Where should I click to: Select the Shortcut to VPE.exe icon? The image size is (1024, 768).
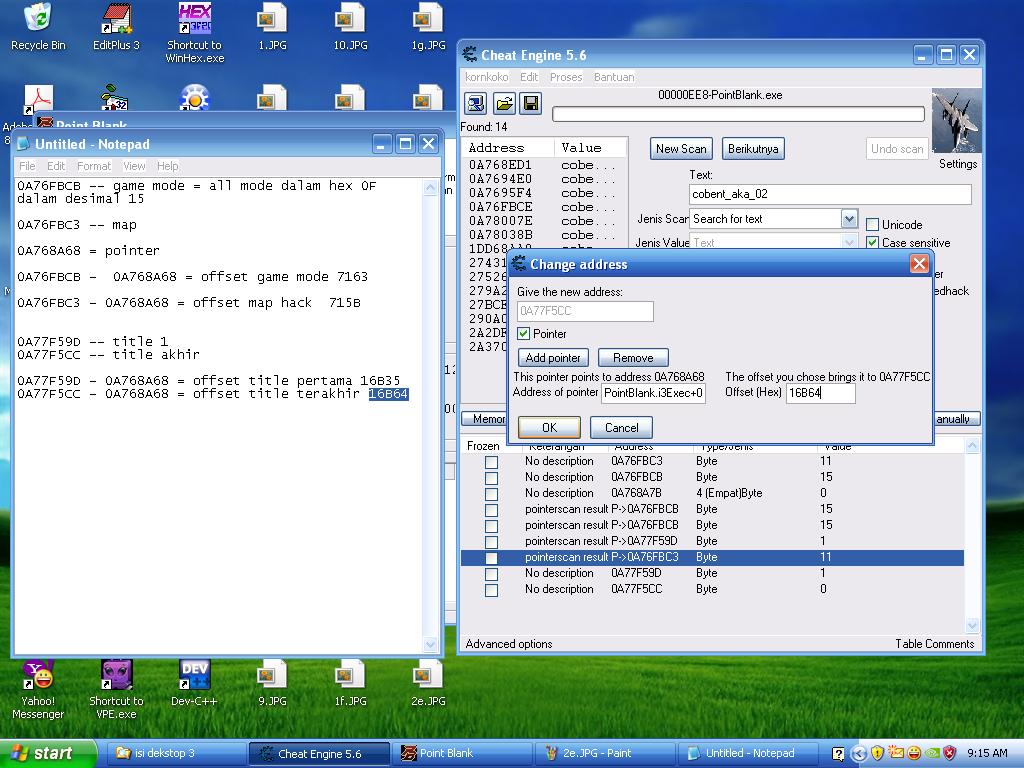click(x=116, y=675)
